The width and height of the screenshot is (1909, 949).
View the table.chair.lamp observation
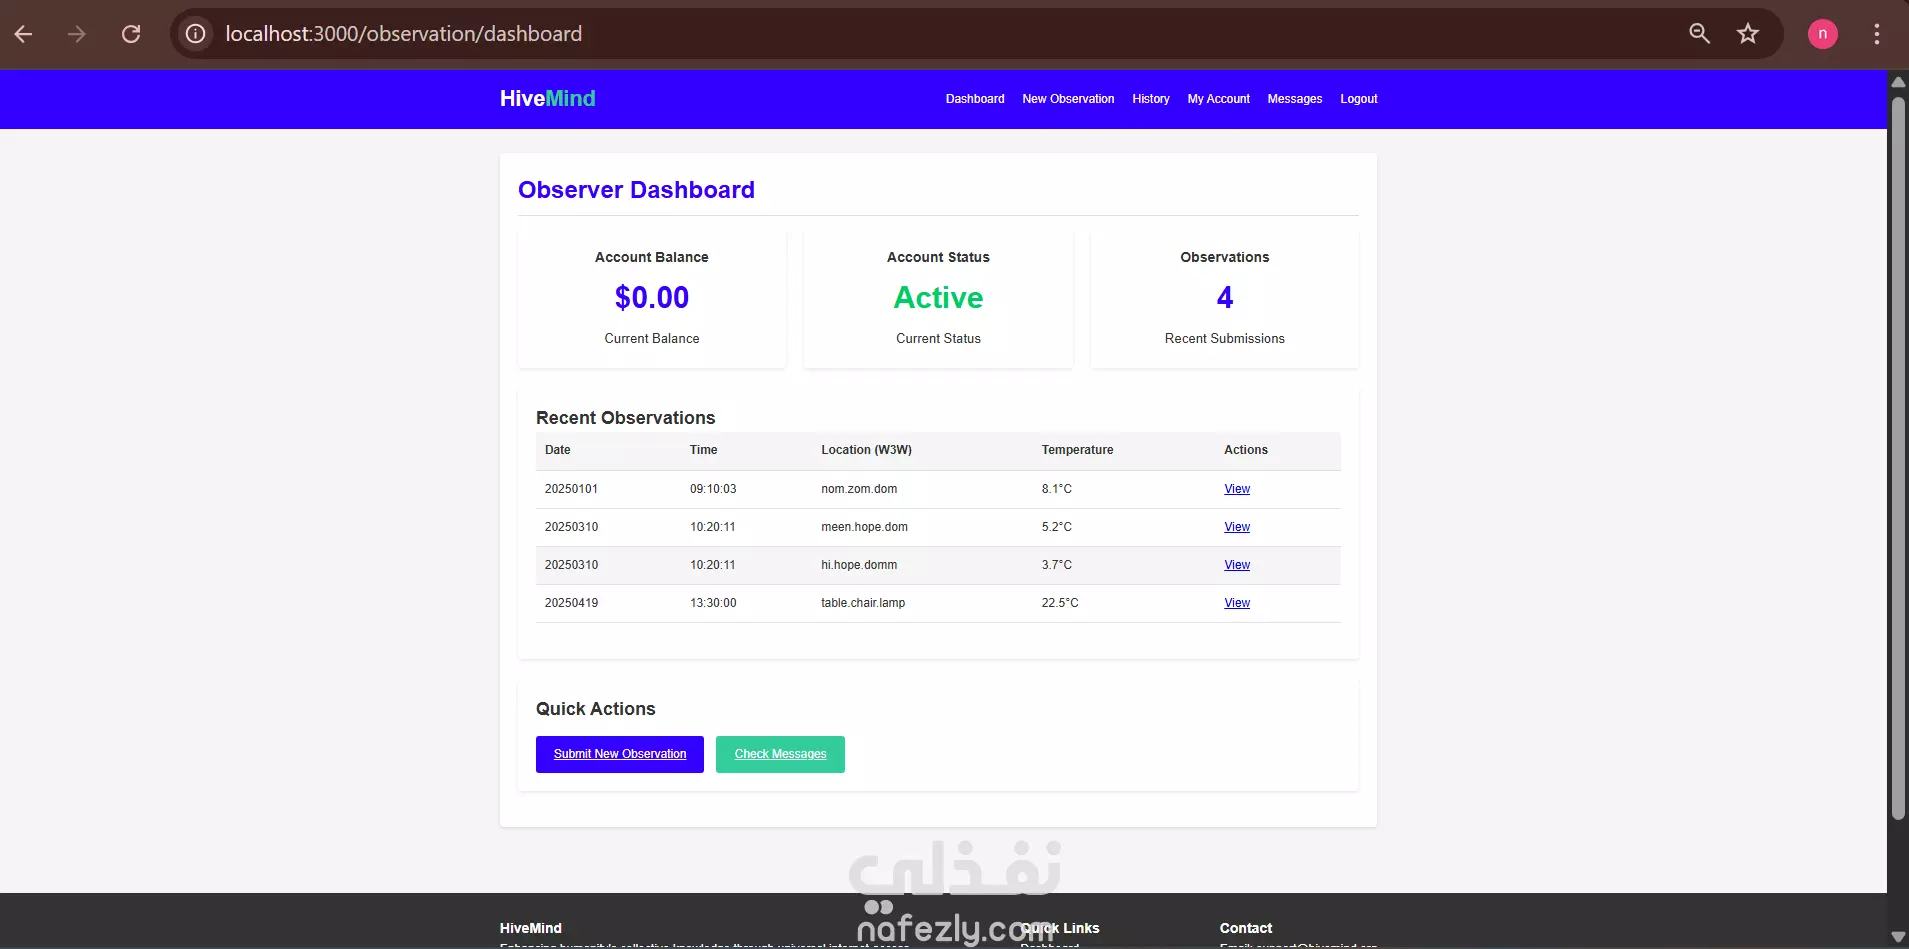click(x=1237, y=603)
